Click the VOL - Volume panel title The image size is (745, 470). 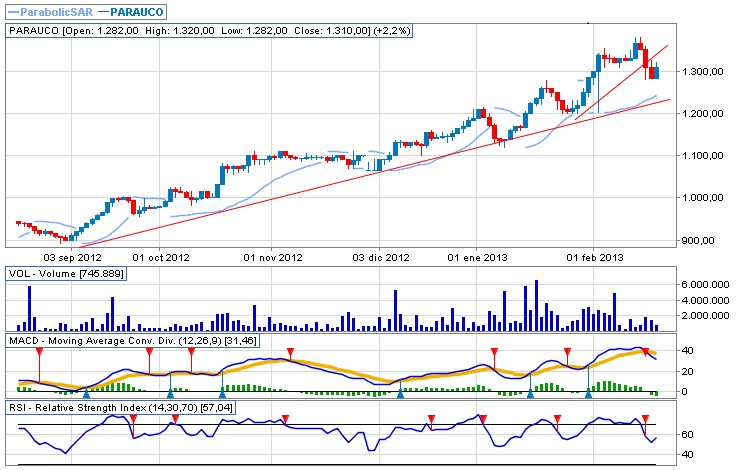tap(66, 275)
